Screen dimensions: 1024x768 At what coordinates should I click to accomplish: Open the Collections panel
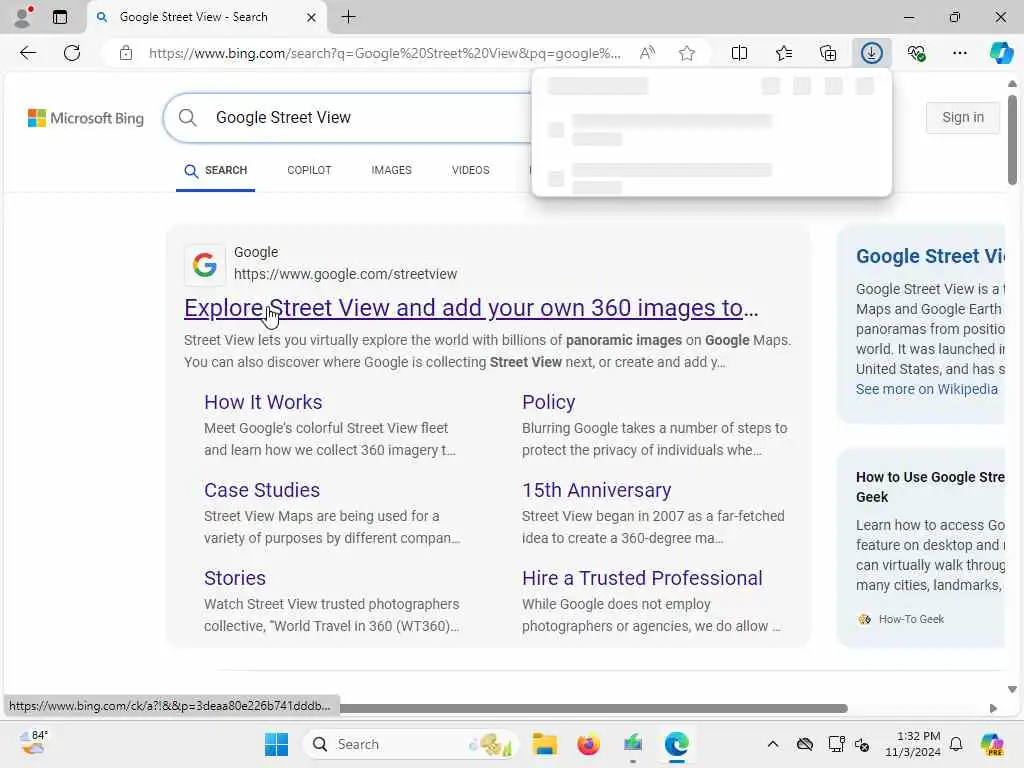coord(827,53)
